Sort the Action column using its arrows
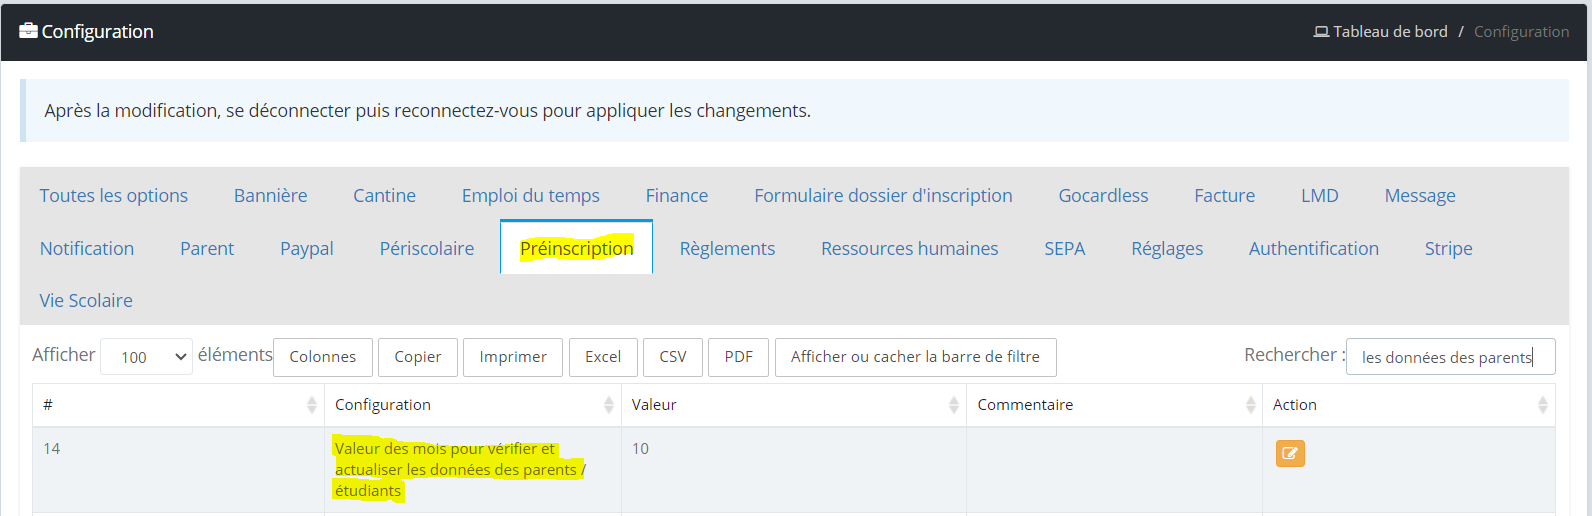Viewport: 1592px width, 516px height. [x=1543, y=405]
